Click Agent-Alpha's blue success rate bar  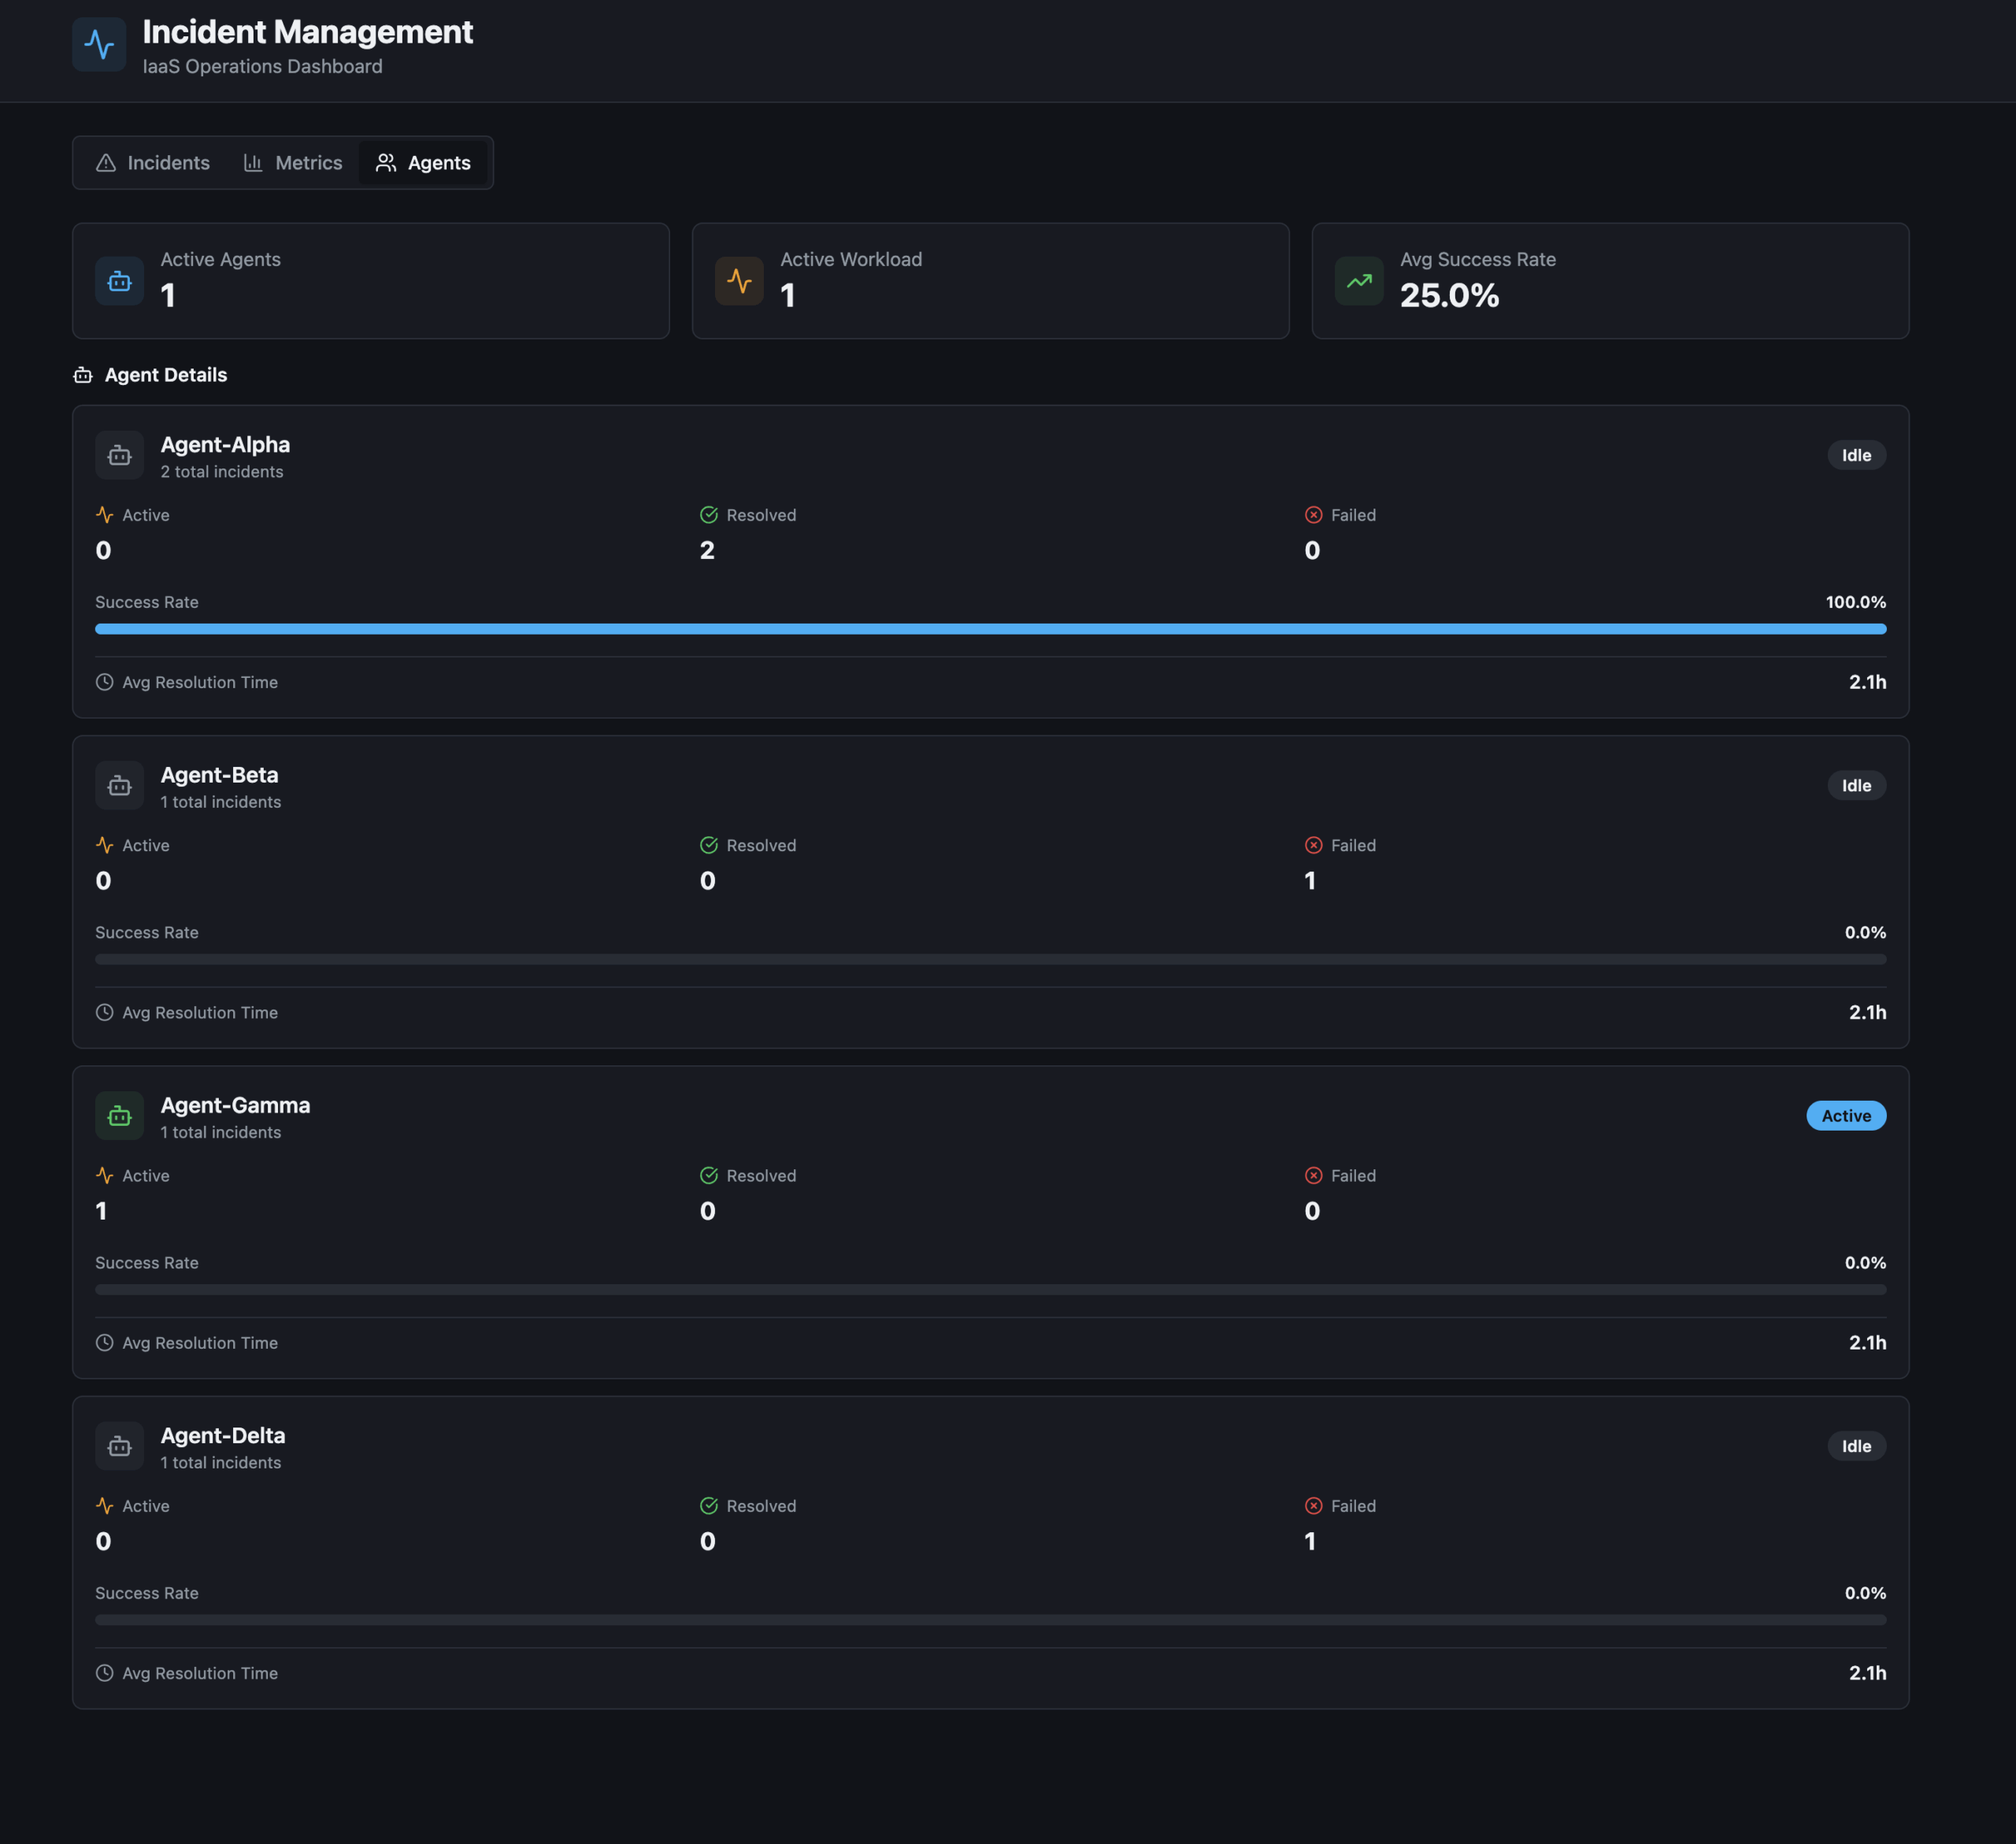(x=990, y=629)
